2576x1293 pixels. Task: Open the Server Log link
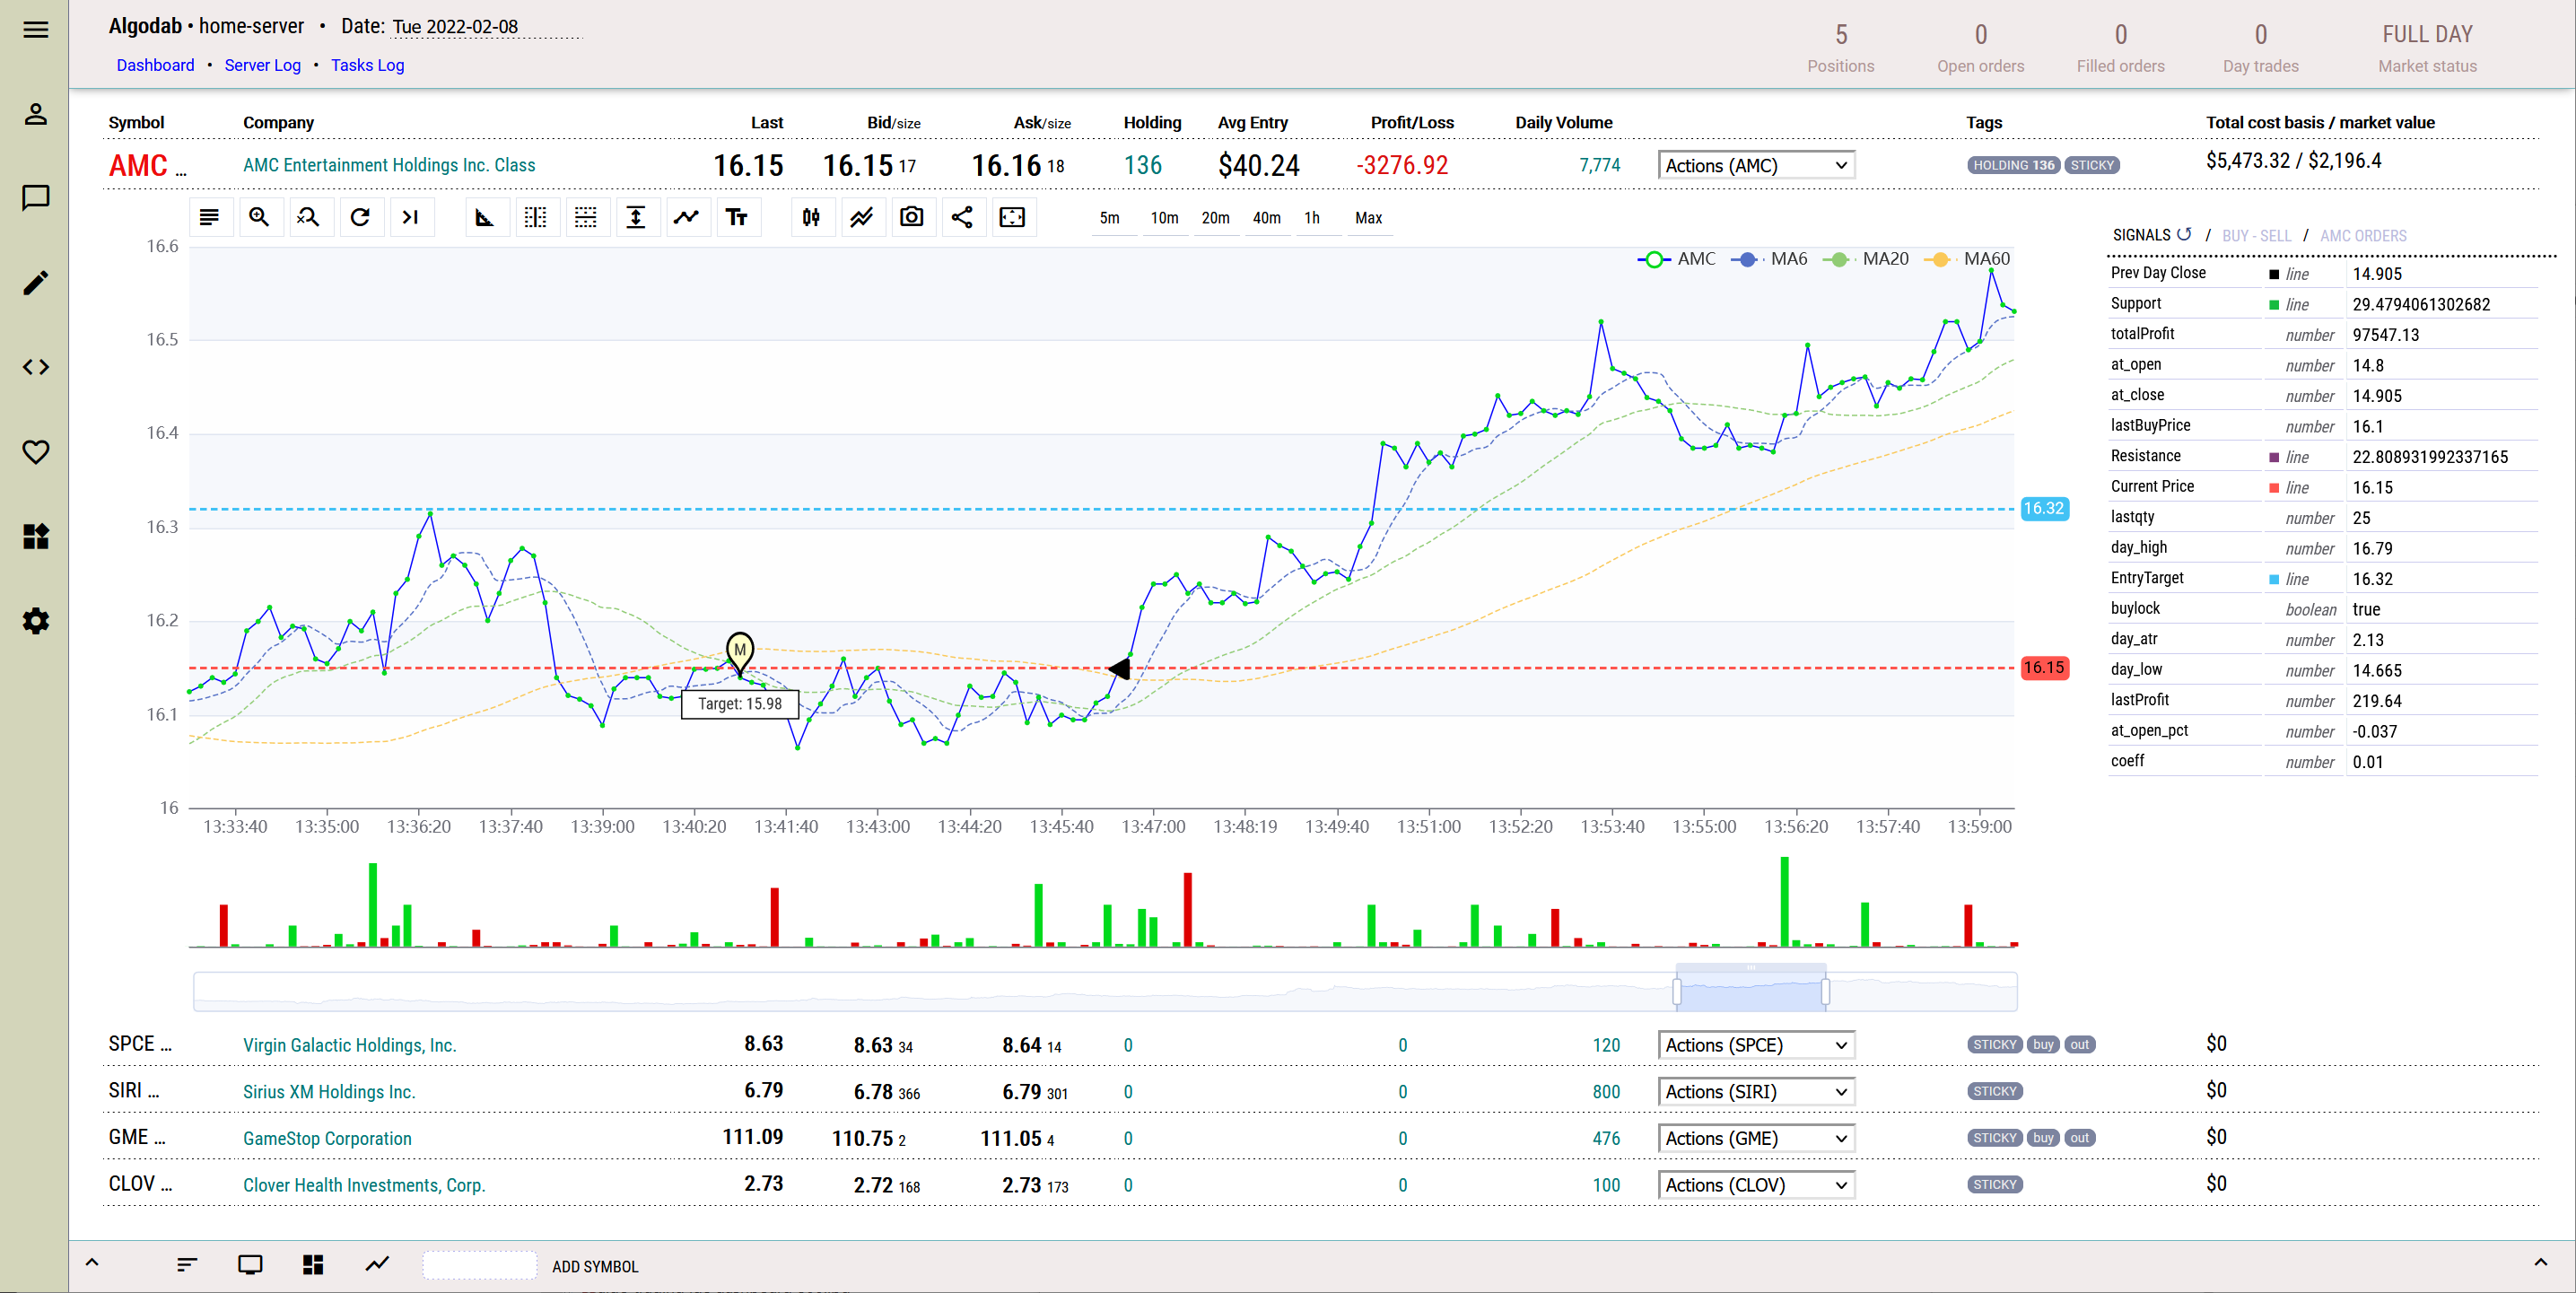tap(262, 65)
